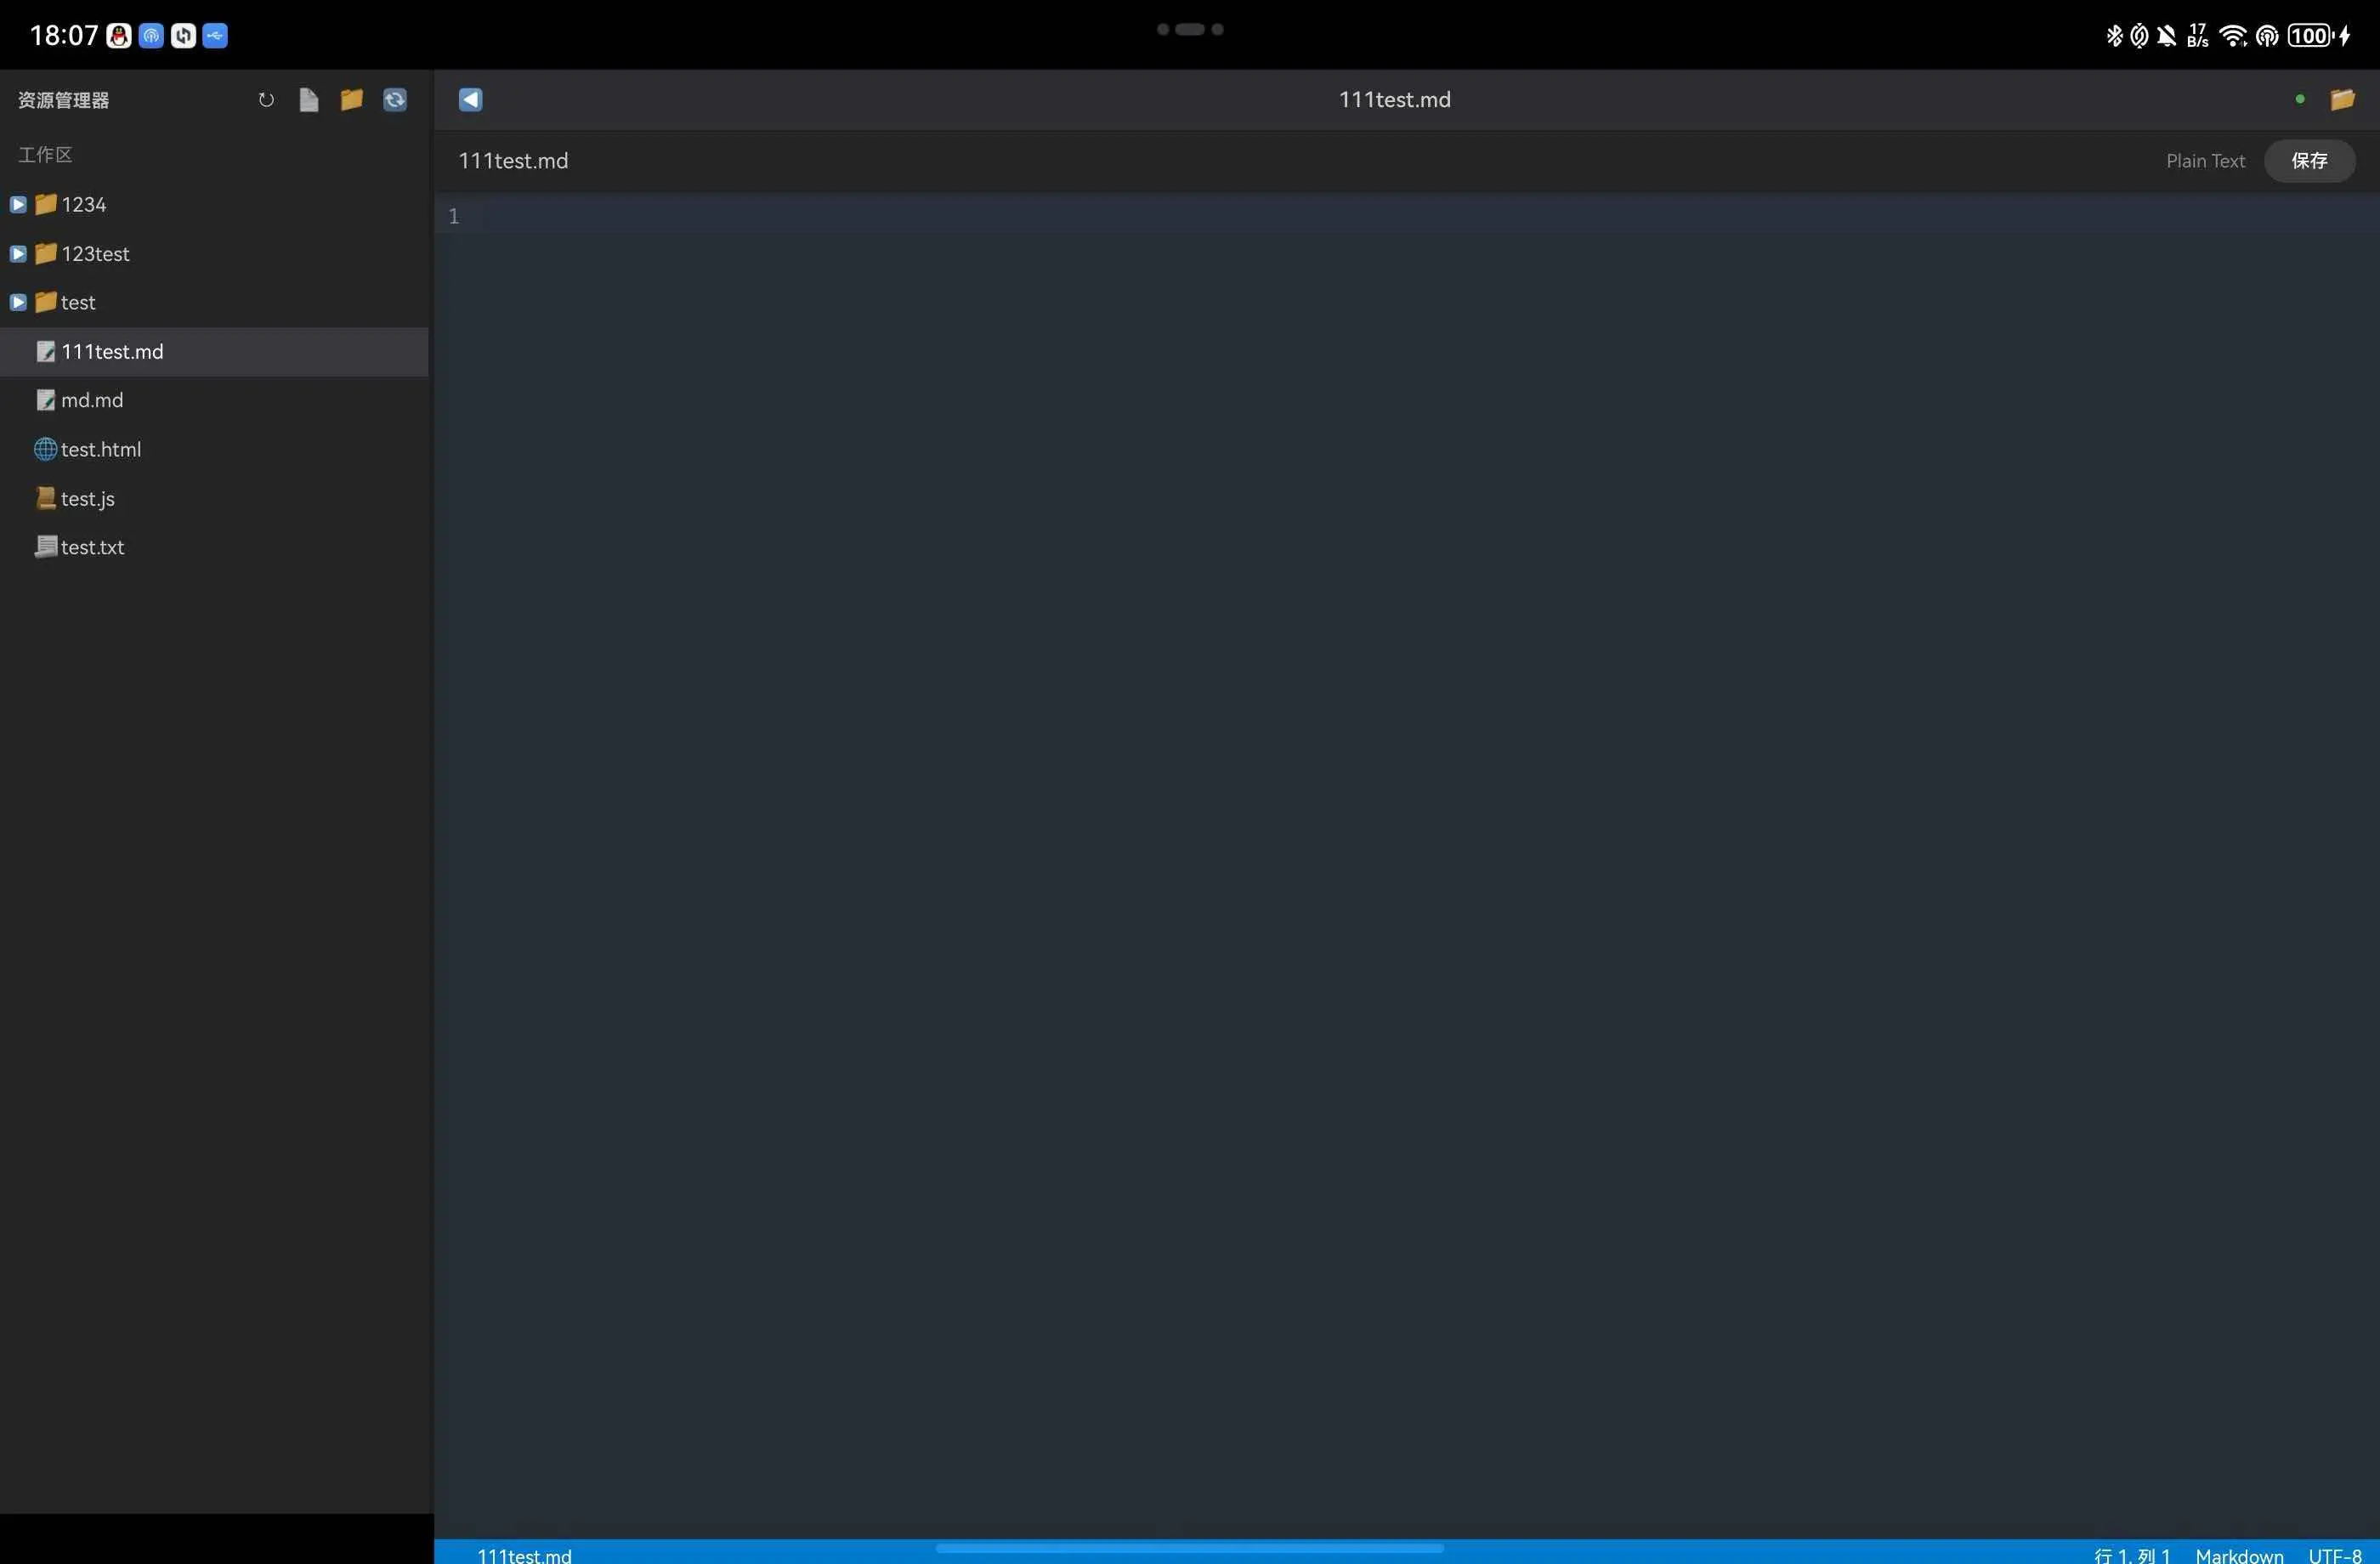This screenshot has width=2380, height=1564.
Task: Click the refresh arrow in explorer header
Action: pyautogui.click(x=266, y=100)
